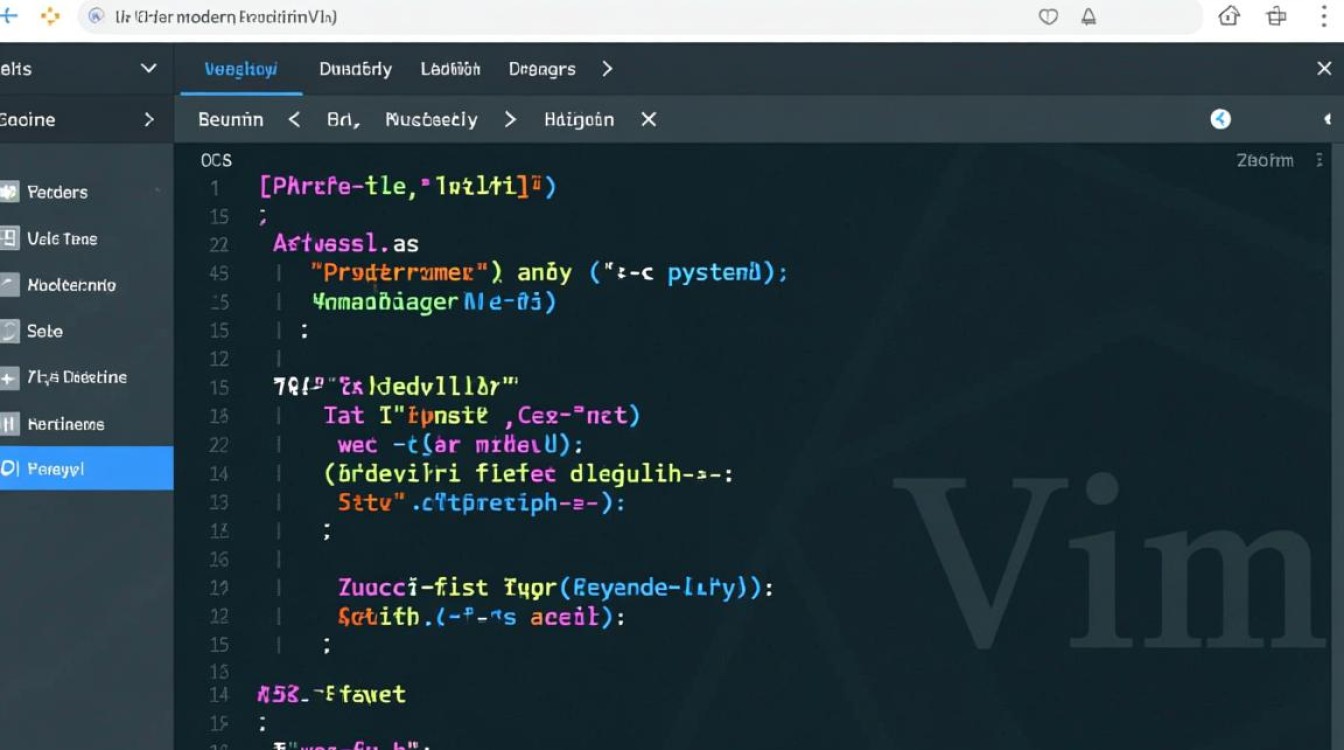Switch to the Duaddrly tab
The image size is (1344, 750).
click(355, 69)
